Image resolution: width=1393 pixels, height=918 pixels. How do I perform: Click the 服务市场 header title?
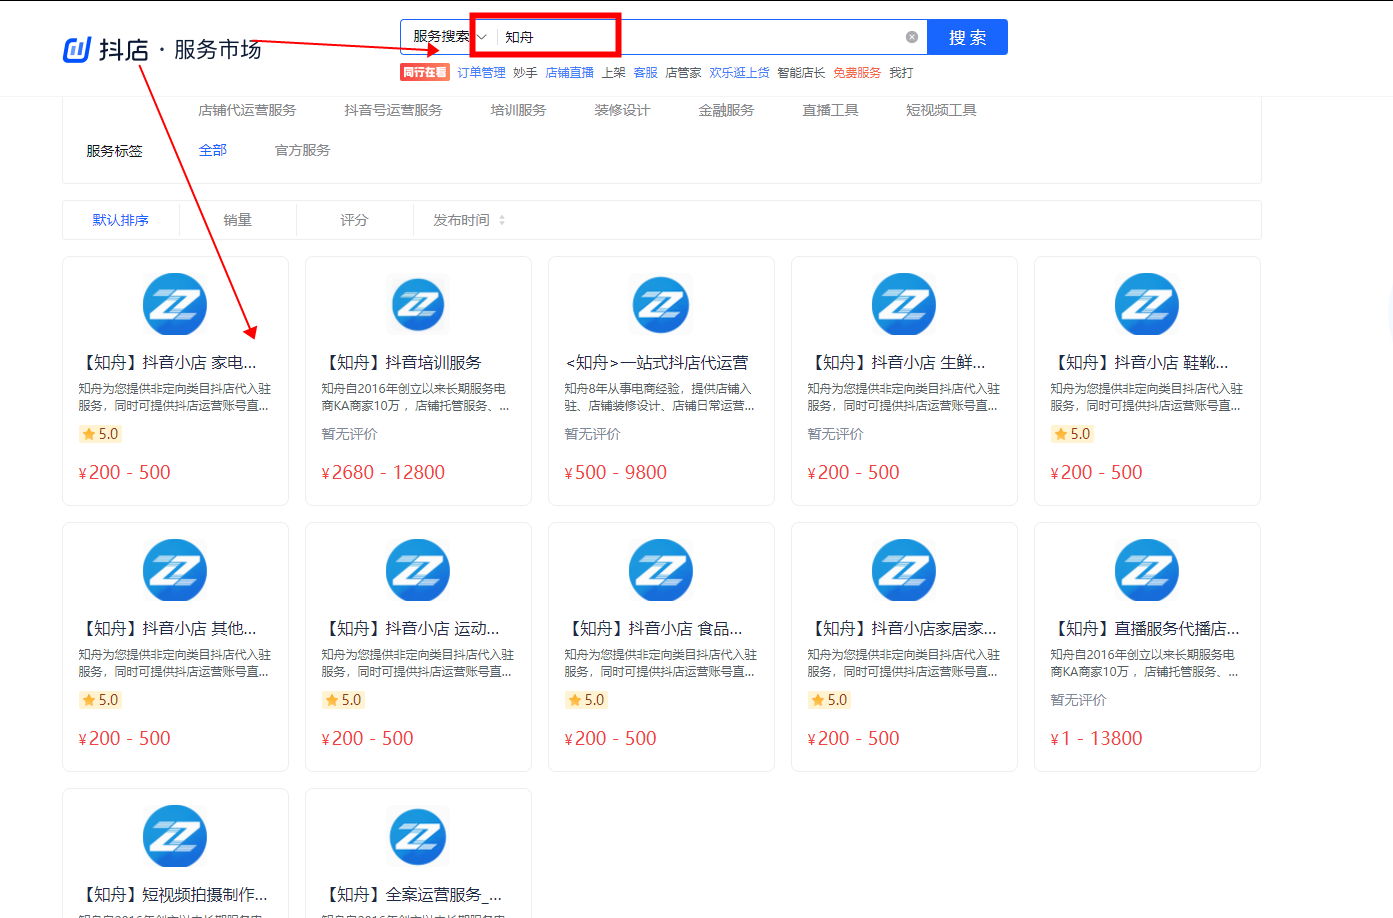pyautogui.click(x=217, y=49)
